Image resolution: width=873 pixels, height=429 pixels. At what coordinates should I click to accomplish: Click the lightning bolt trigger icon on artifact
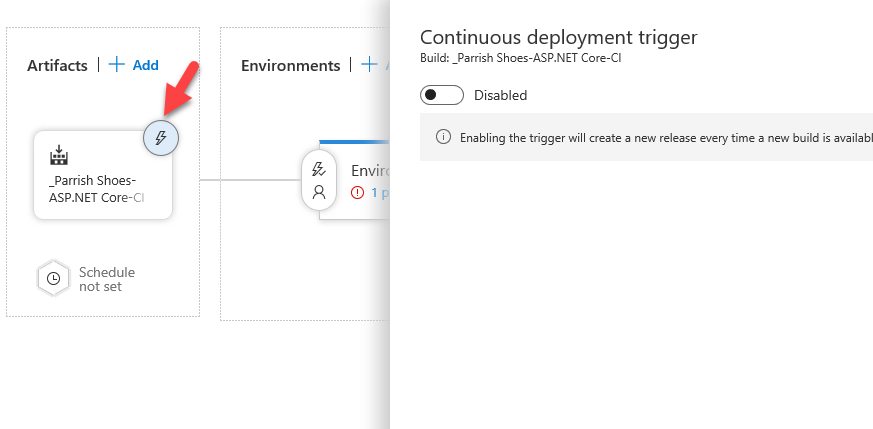[x=160, y=137]
